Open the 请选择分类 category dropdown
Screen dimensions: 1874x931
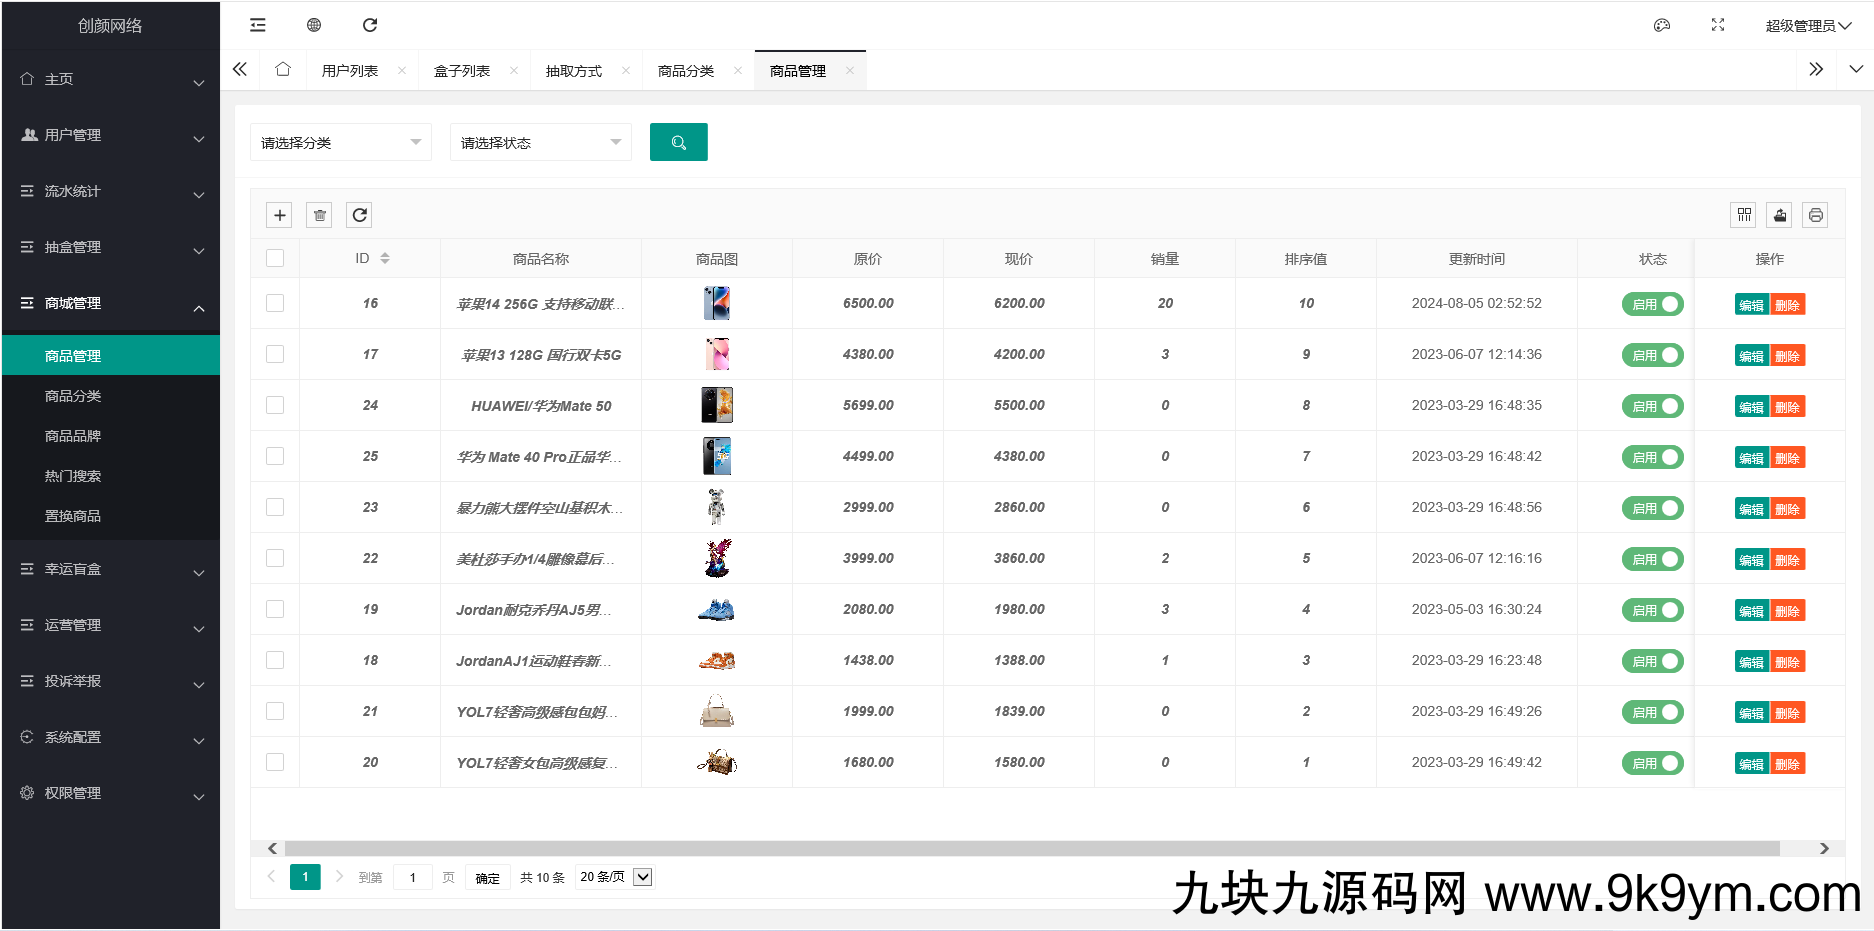pyautogui.click(x=340, y=142)
